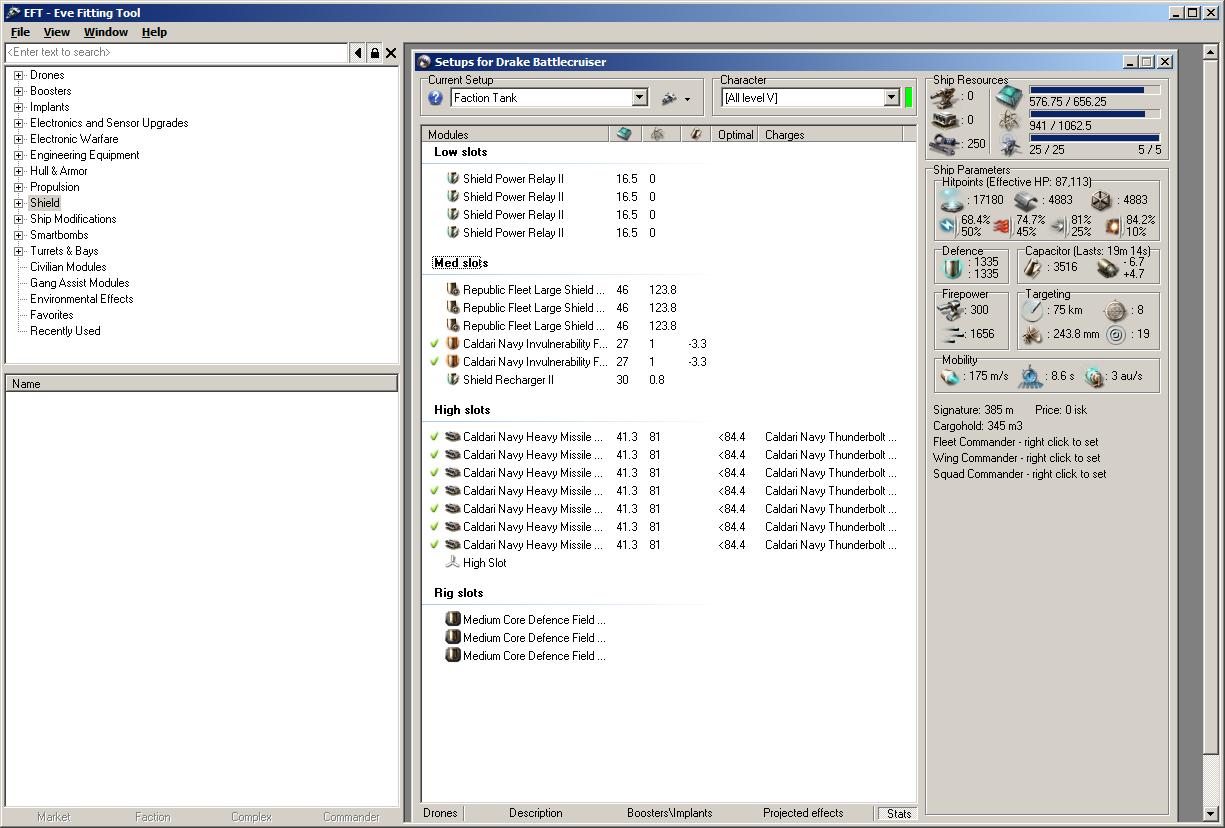
Task: Click the Charges column header
Action: coord(830,134)
